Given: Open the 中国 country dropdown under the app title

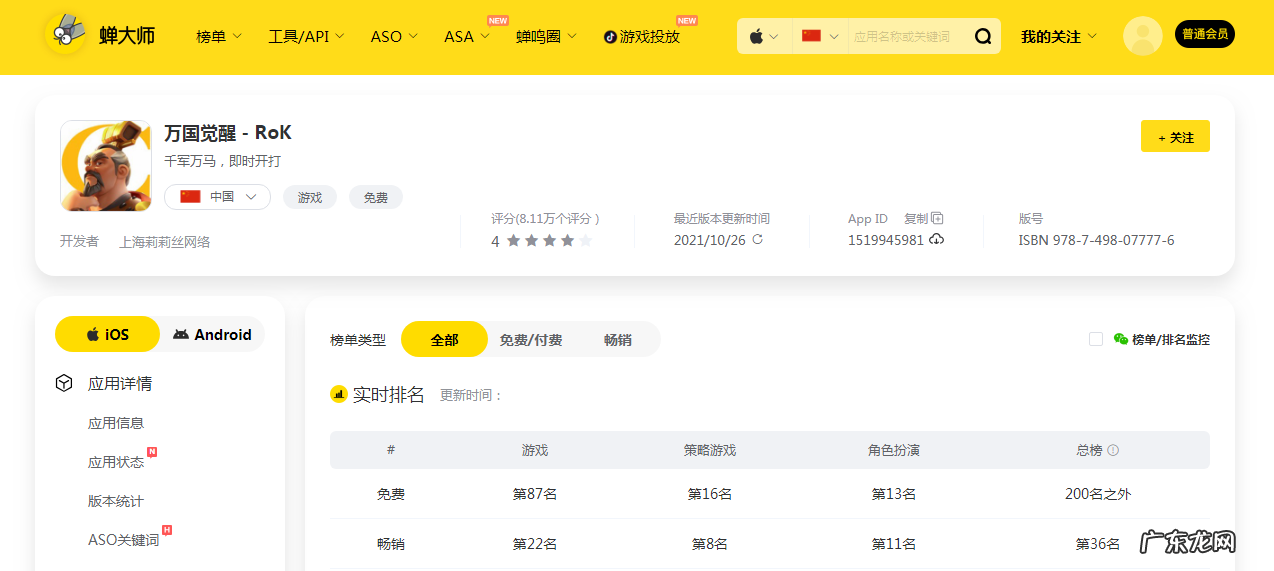Looking at the screenshot, I should [217, 197].
